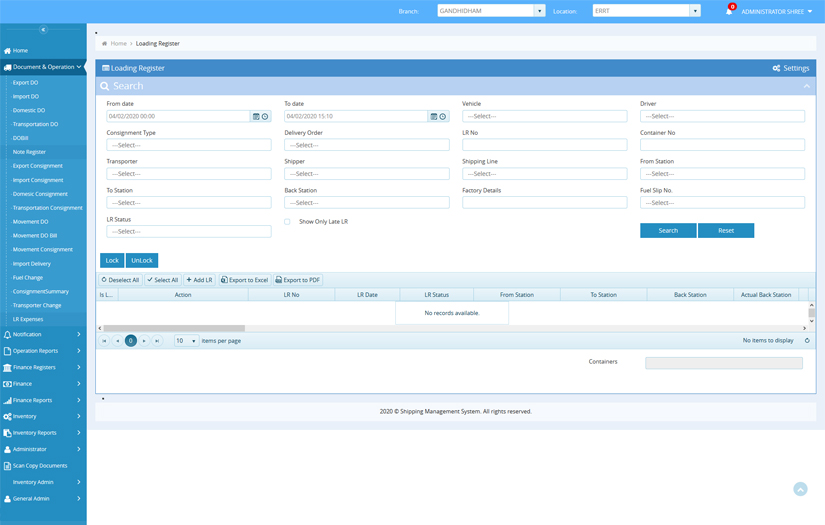Click the Home breadcrumb icon

click(104, 44)
